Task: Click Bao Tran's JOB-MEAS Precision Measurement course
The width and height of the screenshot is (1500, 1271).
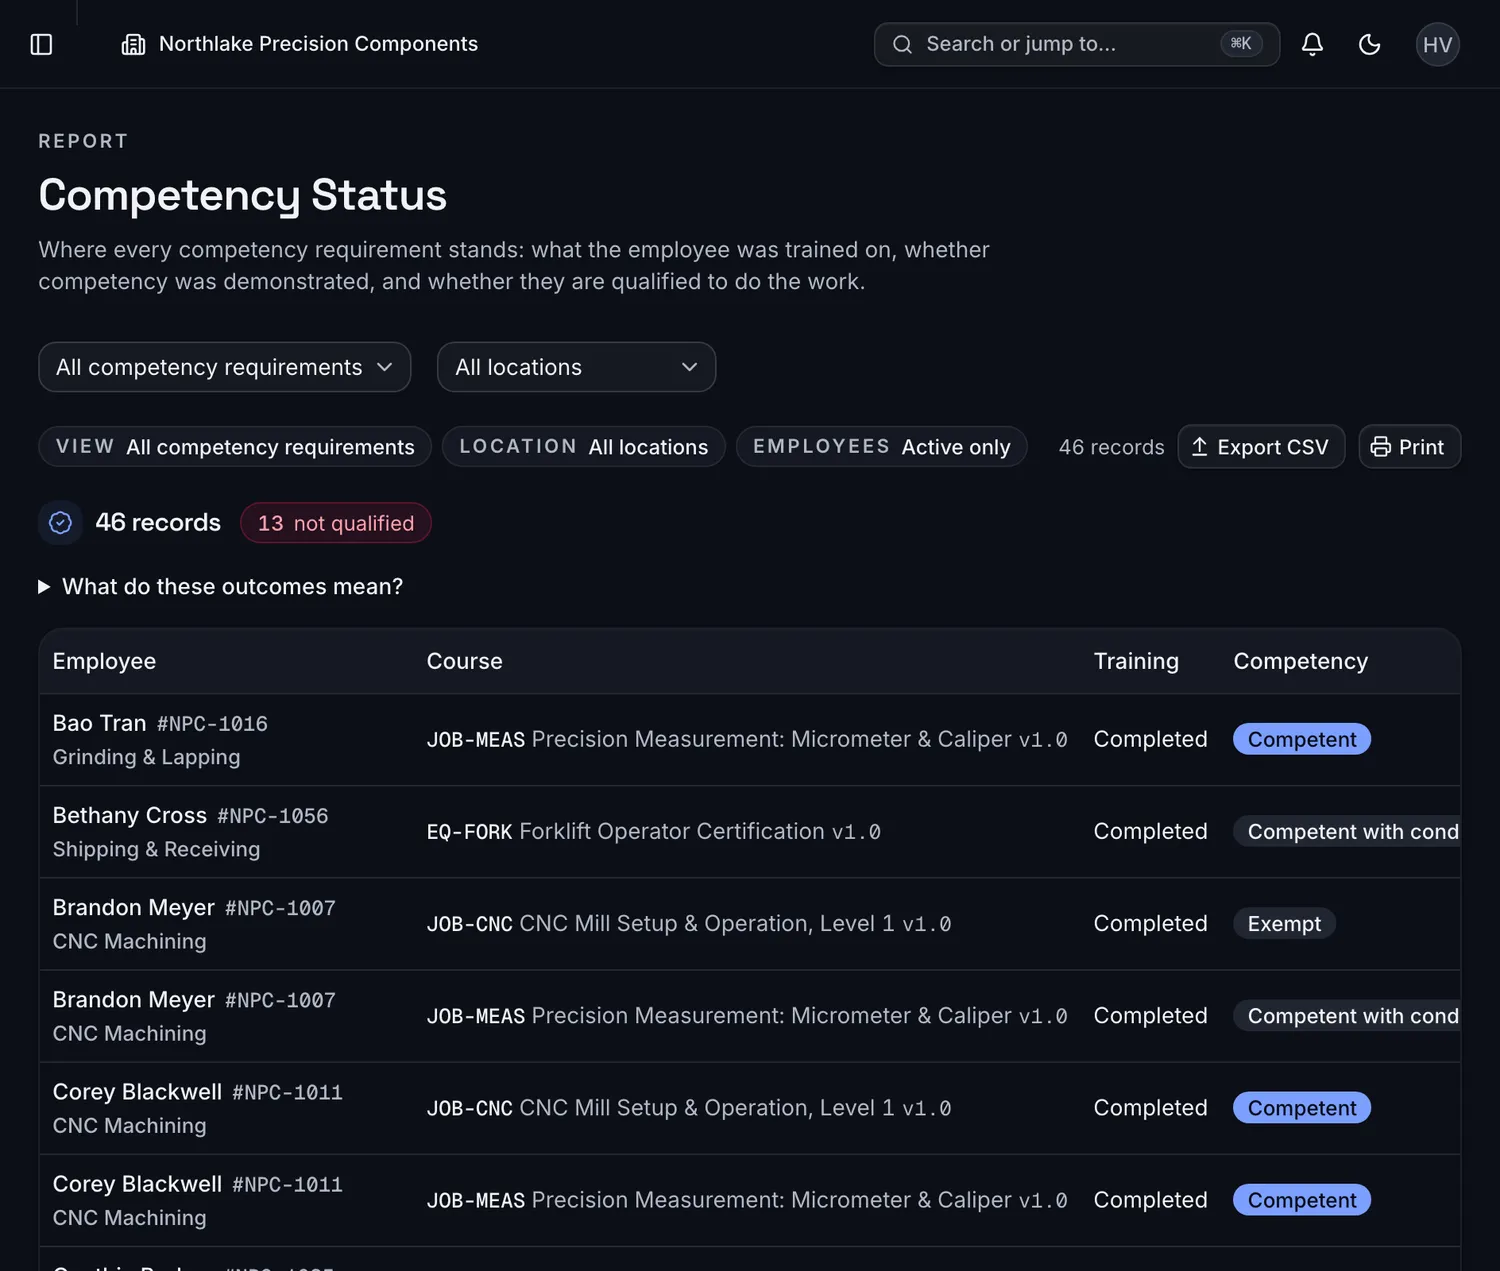Action: (x=747, y=739)
